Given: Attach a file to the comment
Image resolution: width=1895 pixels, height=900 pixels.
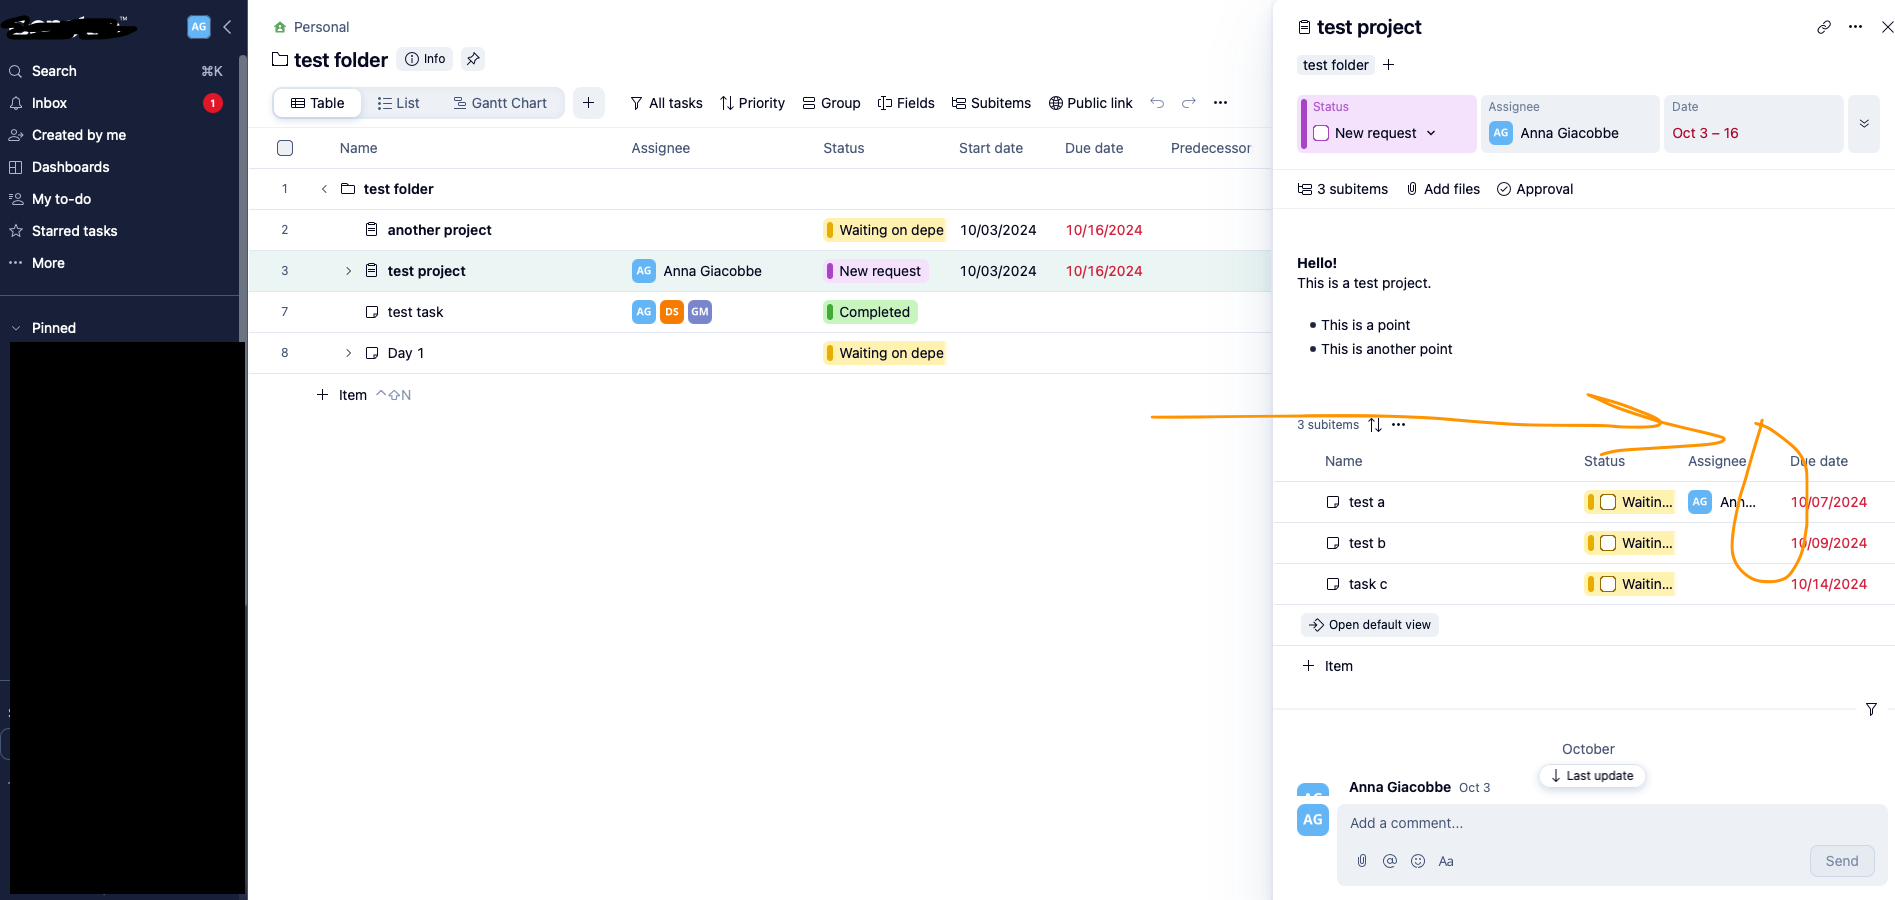Looking at the screenshot, I should tap(1362, 861).
